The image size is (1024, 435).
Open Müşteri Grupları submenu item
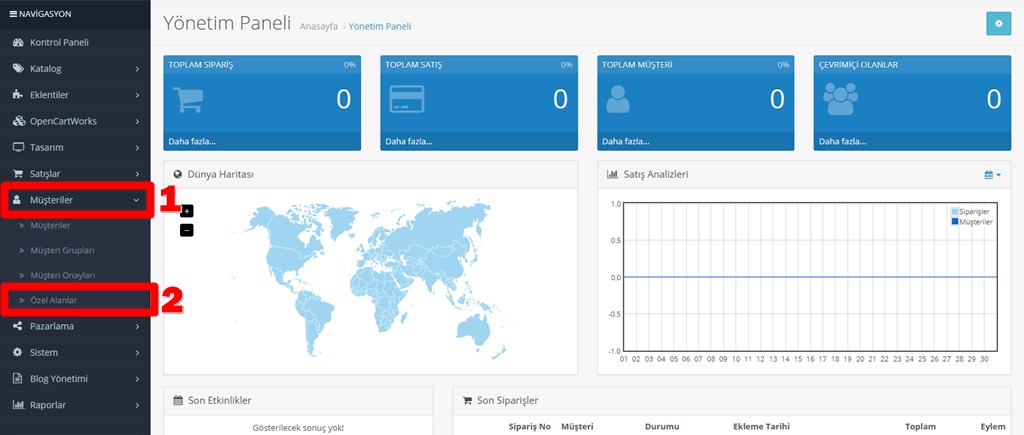click(x=75, y=250)
